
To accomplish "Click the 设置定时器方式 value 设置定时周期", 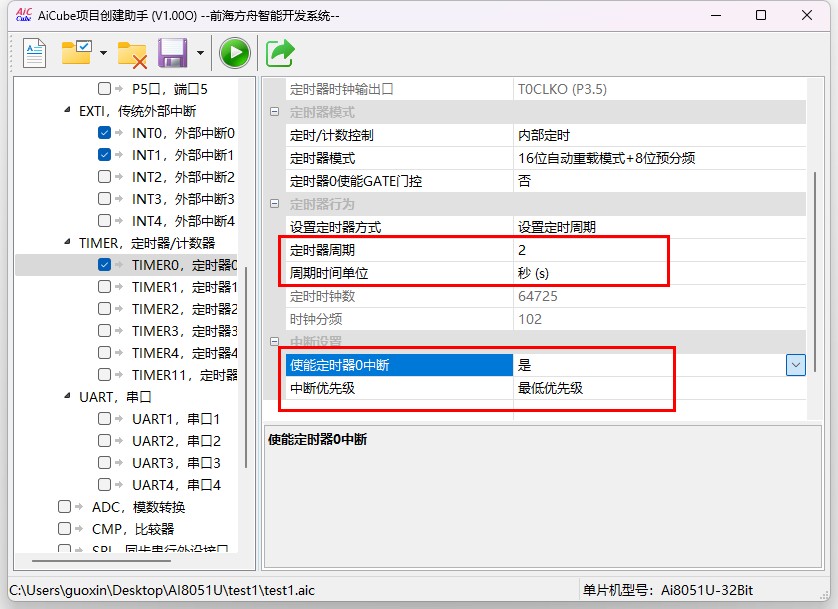I will point(659,227).
